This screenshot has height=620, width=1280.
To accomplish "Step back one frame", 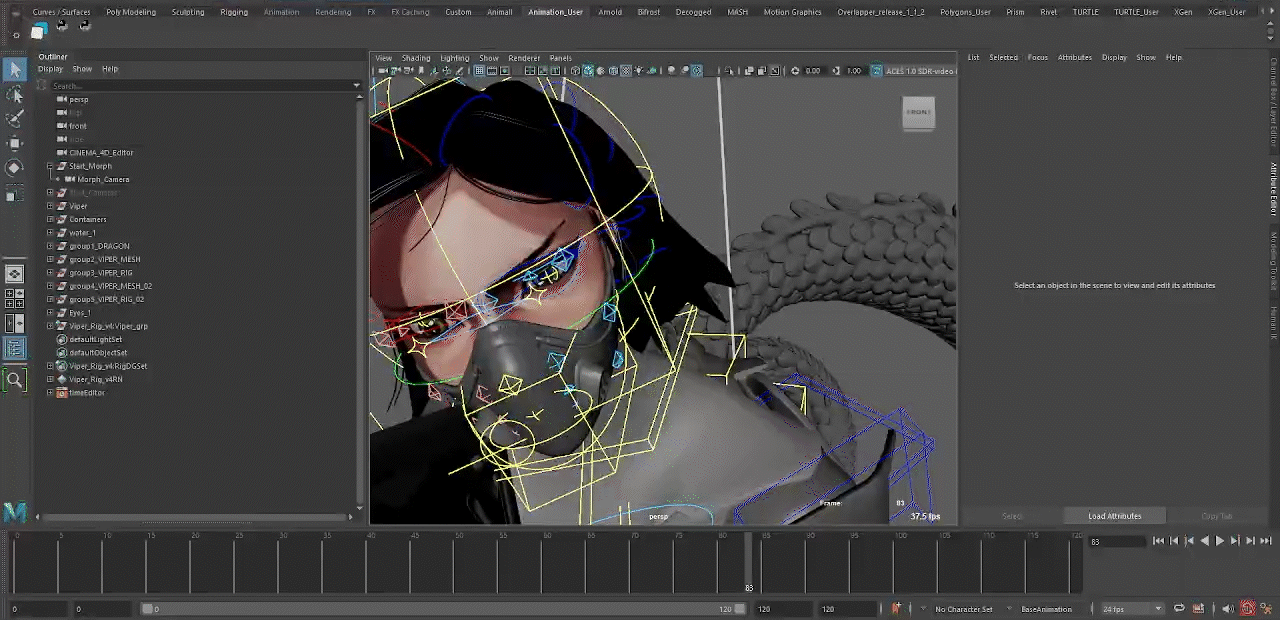I will 1173,541.
